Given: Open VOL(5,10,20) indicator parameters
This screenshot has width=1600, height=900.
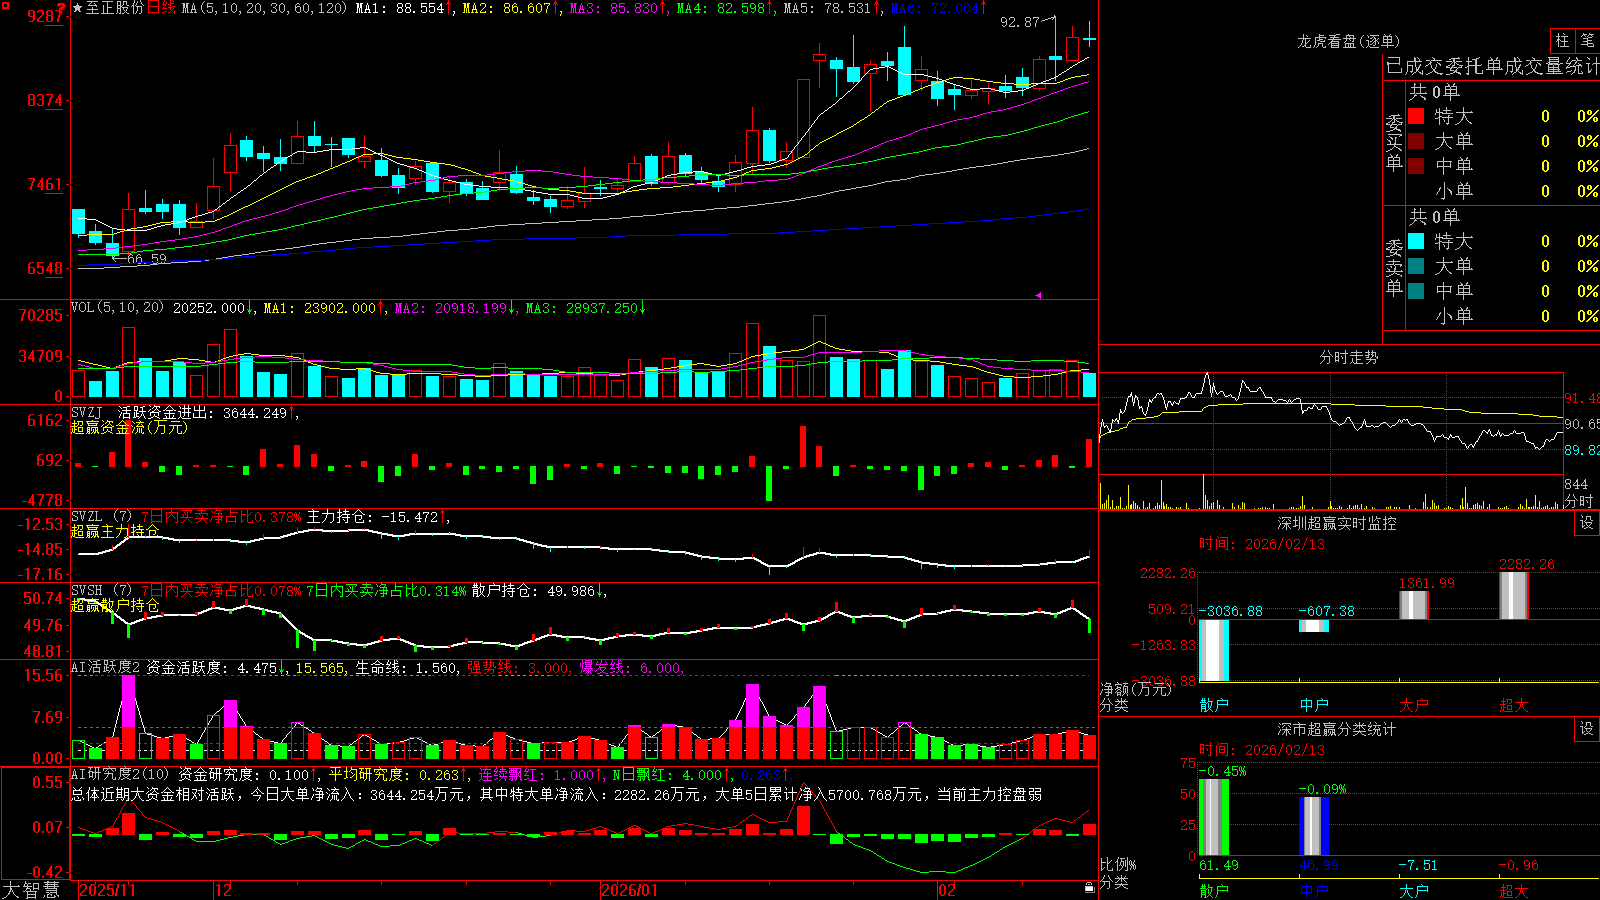Looking at the screenshot, I should (x=117, y=308).
